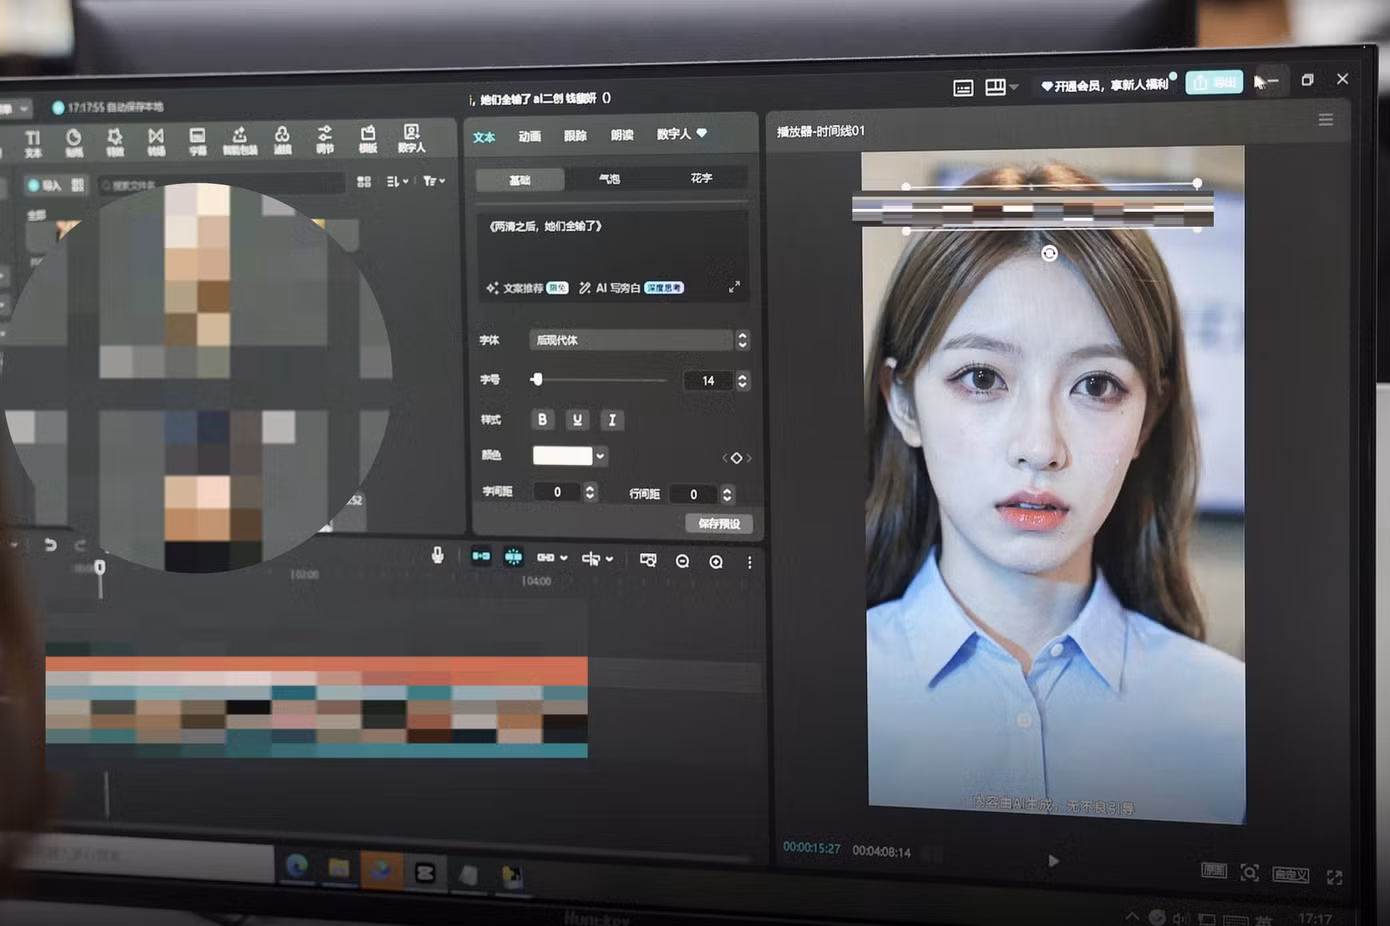Switch to the 动画 animation tab
This screenshot has width=1390, height=926.
(x=530, y=136)
